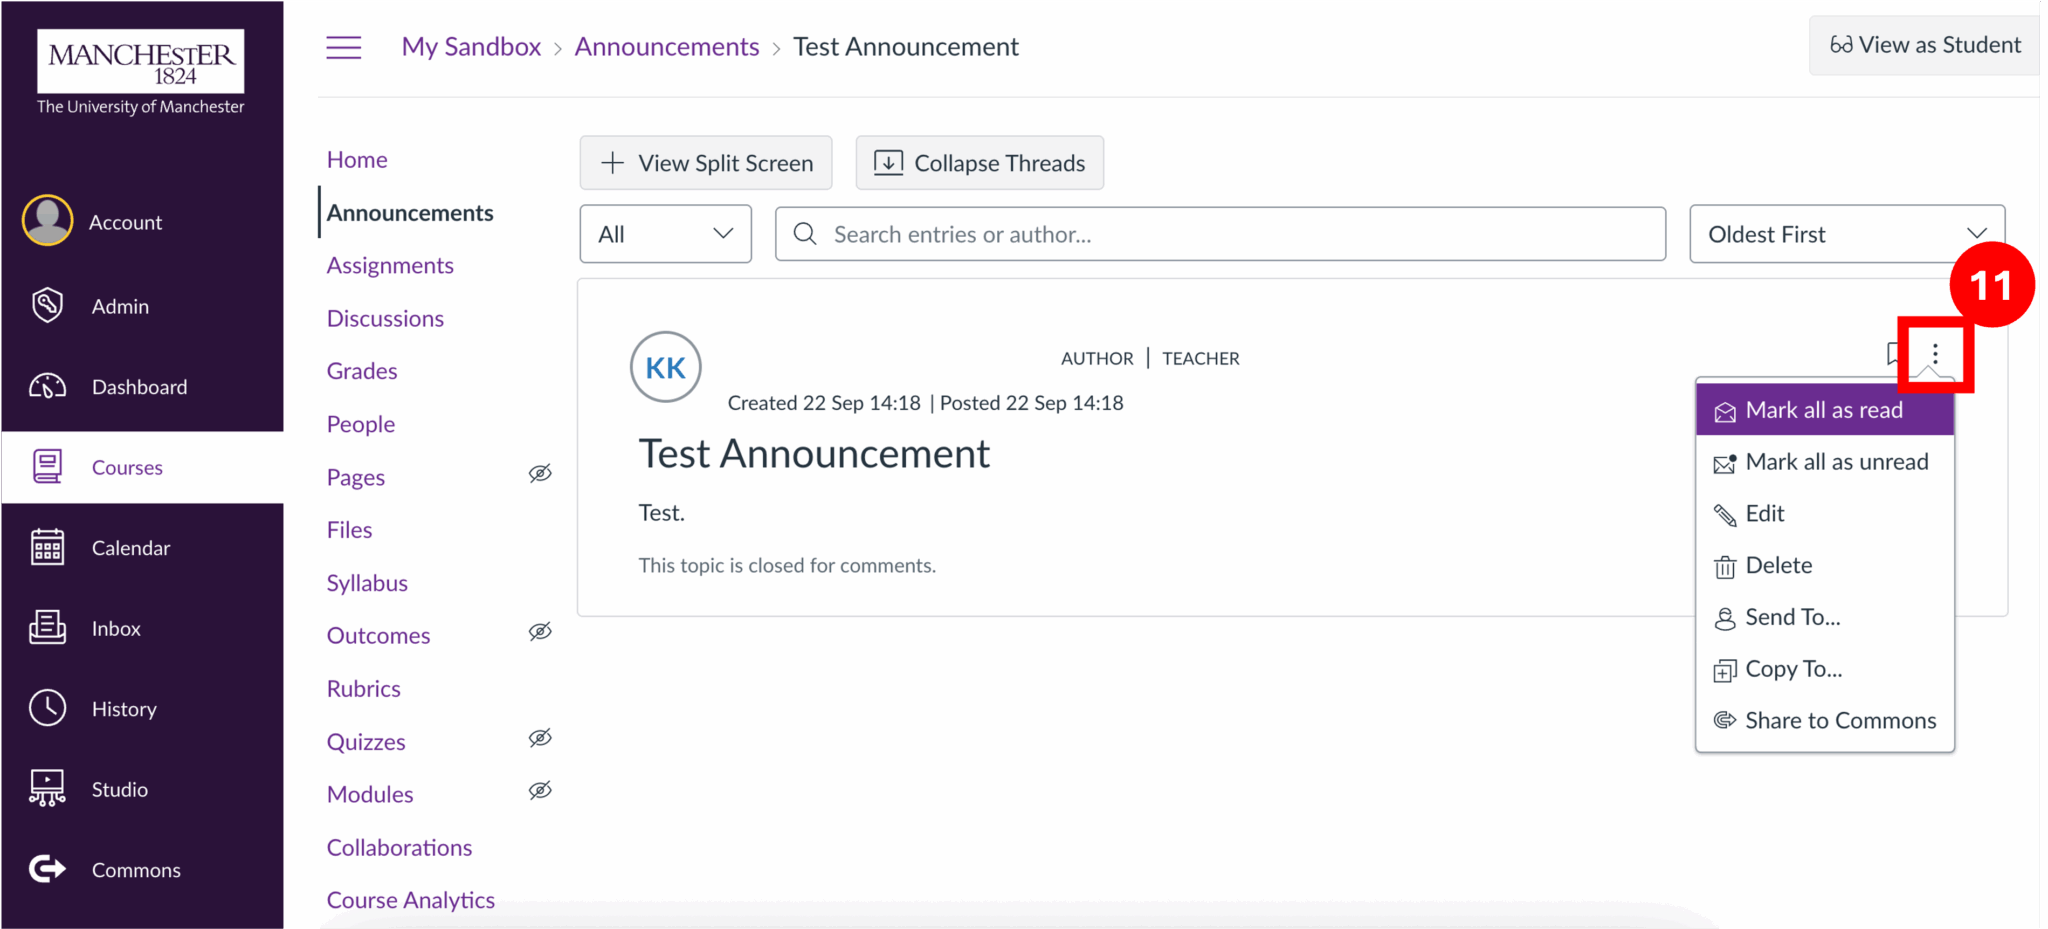Click the Calendar icon

click(x=47, y=547)
